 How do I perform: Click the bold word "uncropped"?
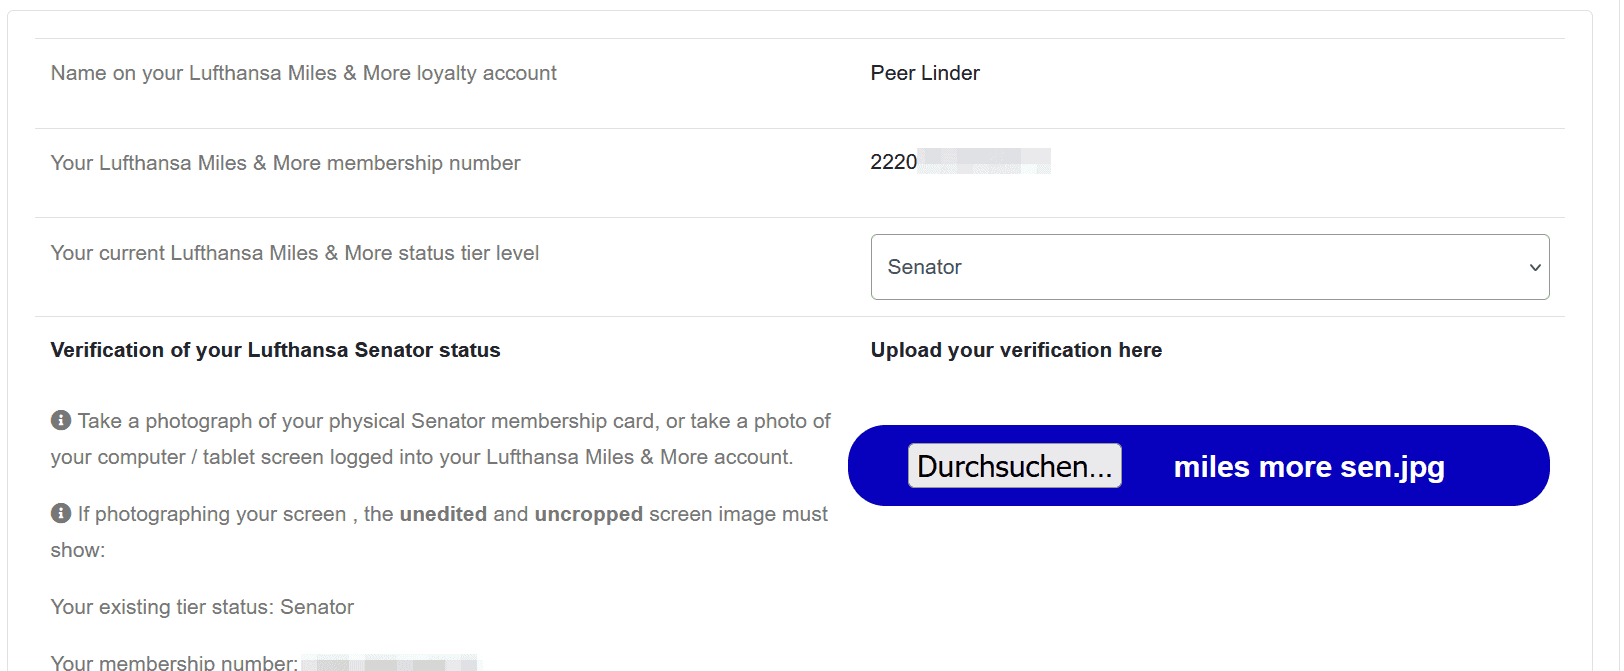pyautogui.click(x=588, y=514)
